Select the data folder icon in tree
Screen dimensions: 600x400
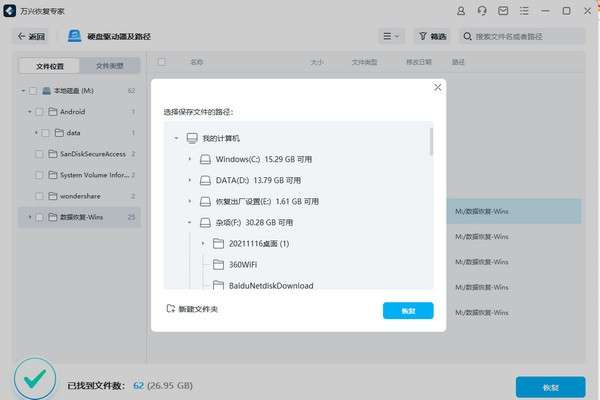(x=59, y=133)
